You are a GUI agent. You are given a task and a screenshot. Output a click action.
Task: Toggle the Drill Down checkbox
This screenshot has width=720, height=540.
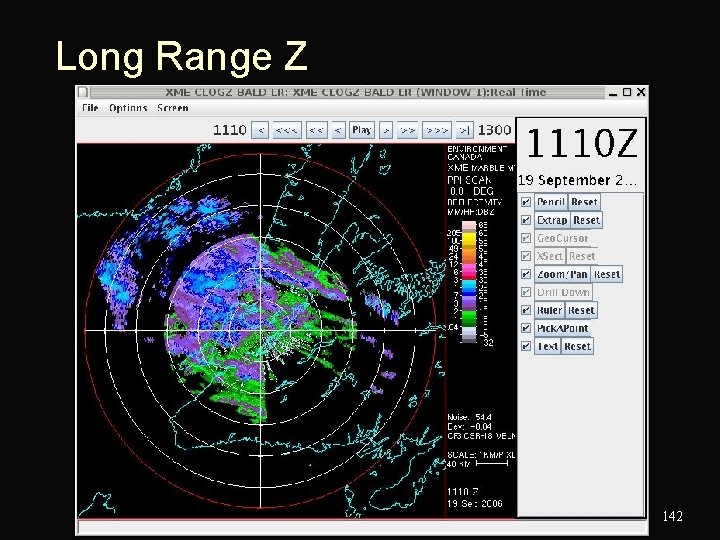(526, 292)
